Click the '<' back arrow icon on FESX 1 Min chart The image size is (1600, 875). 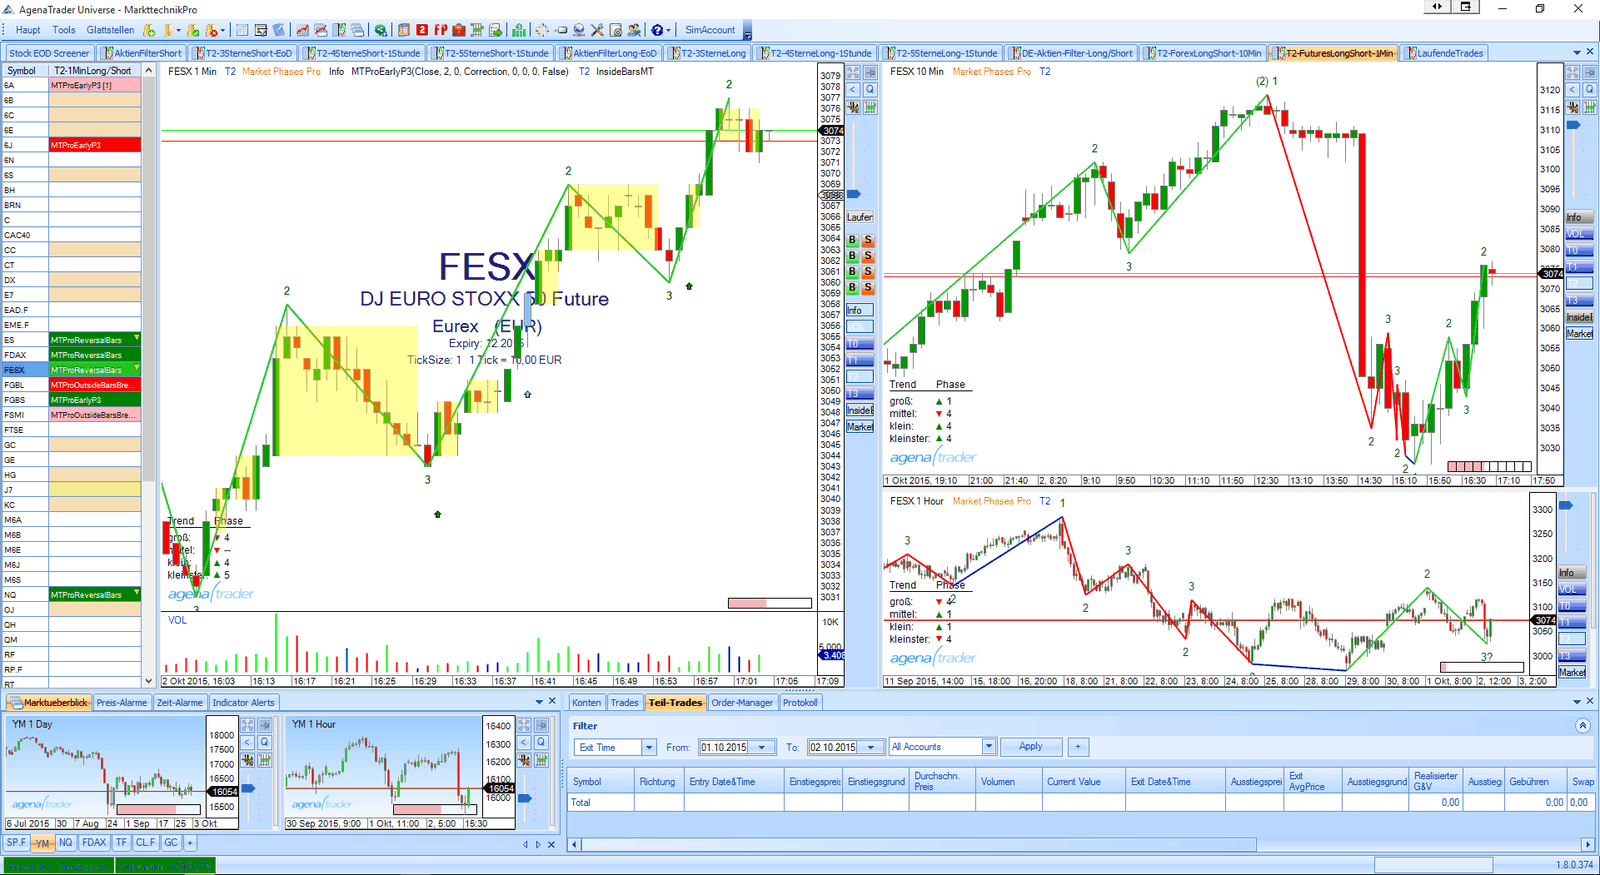[853, 89]
